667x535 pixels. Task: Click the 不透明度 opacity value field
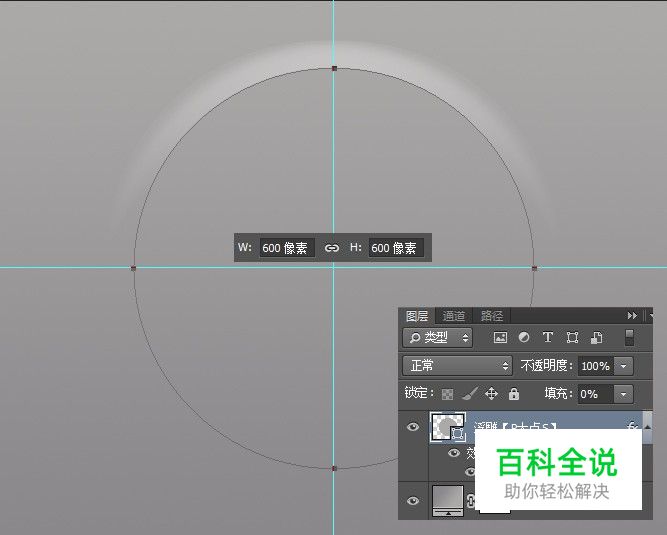point(596,366)
